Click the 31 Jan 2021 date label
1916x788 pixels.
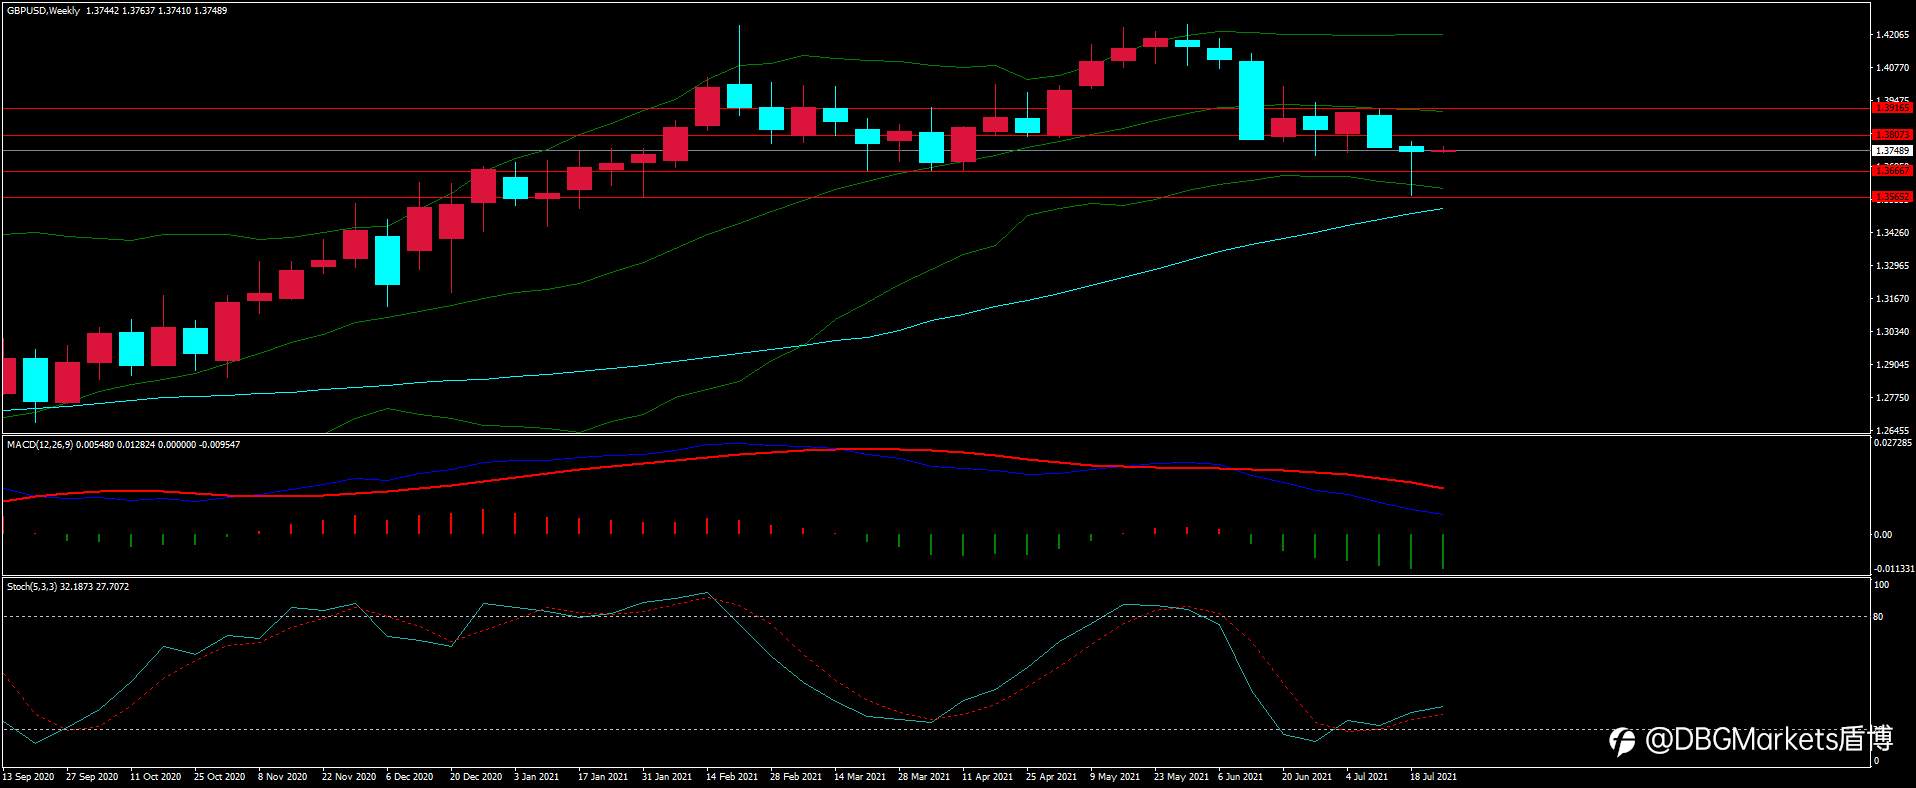(667, 777)
